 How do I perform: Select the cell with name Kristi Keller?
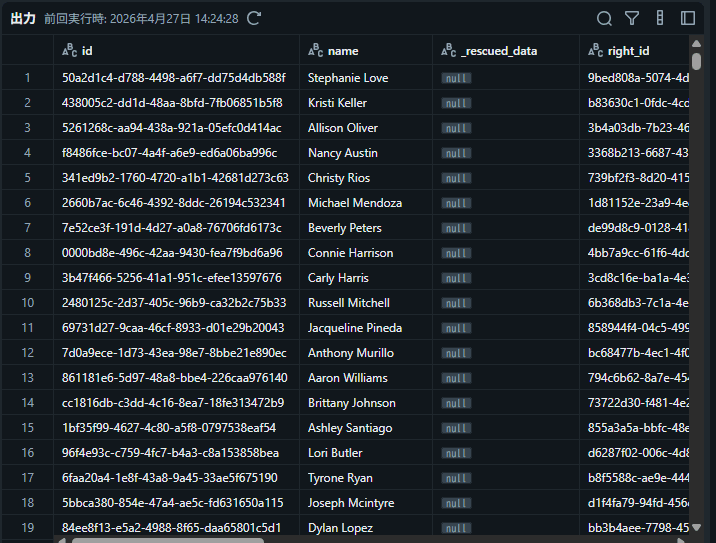(x=366, y=103)
